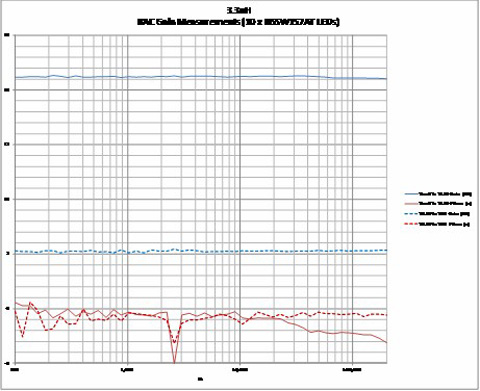Click the first dip of the dashed red curve
The width and height of the screenshot is (480, 391).
(23, 336)
